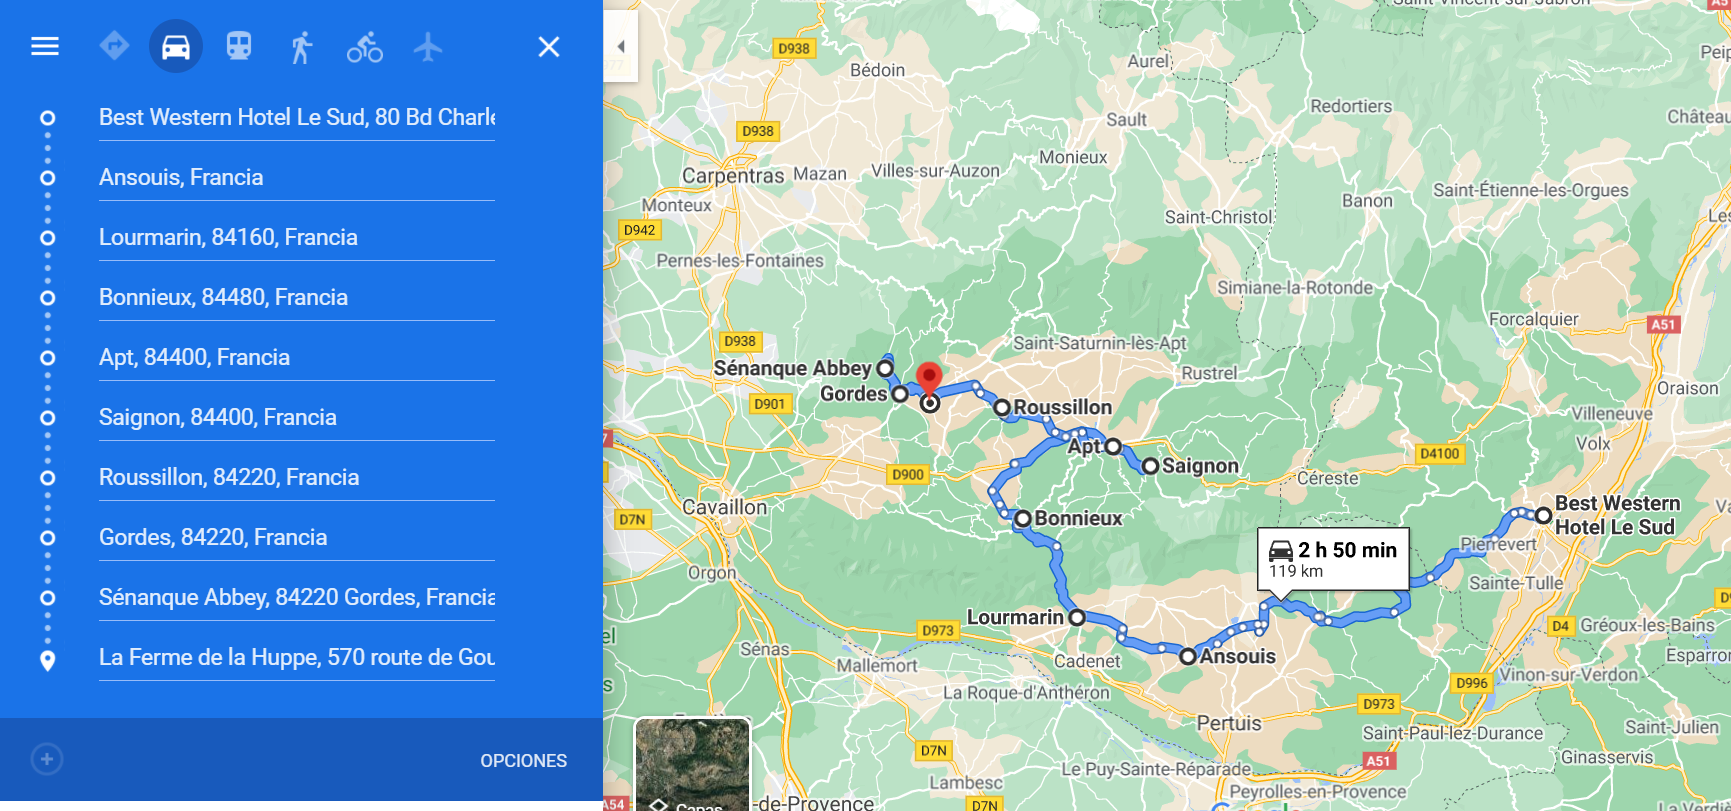The image size is (1731, 811).
Task: Click the Roussillon waypoint marker on map
Action: 1002,408
